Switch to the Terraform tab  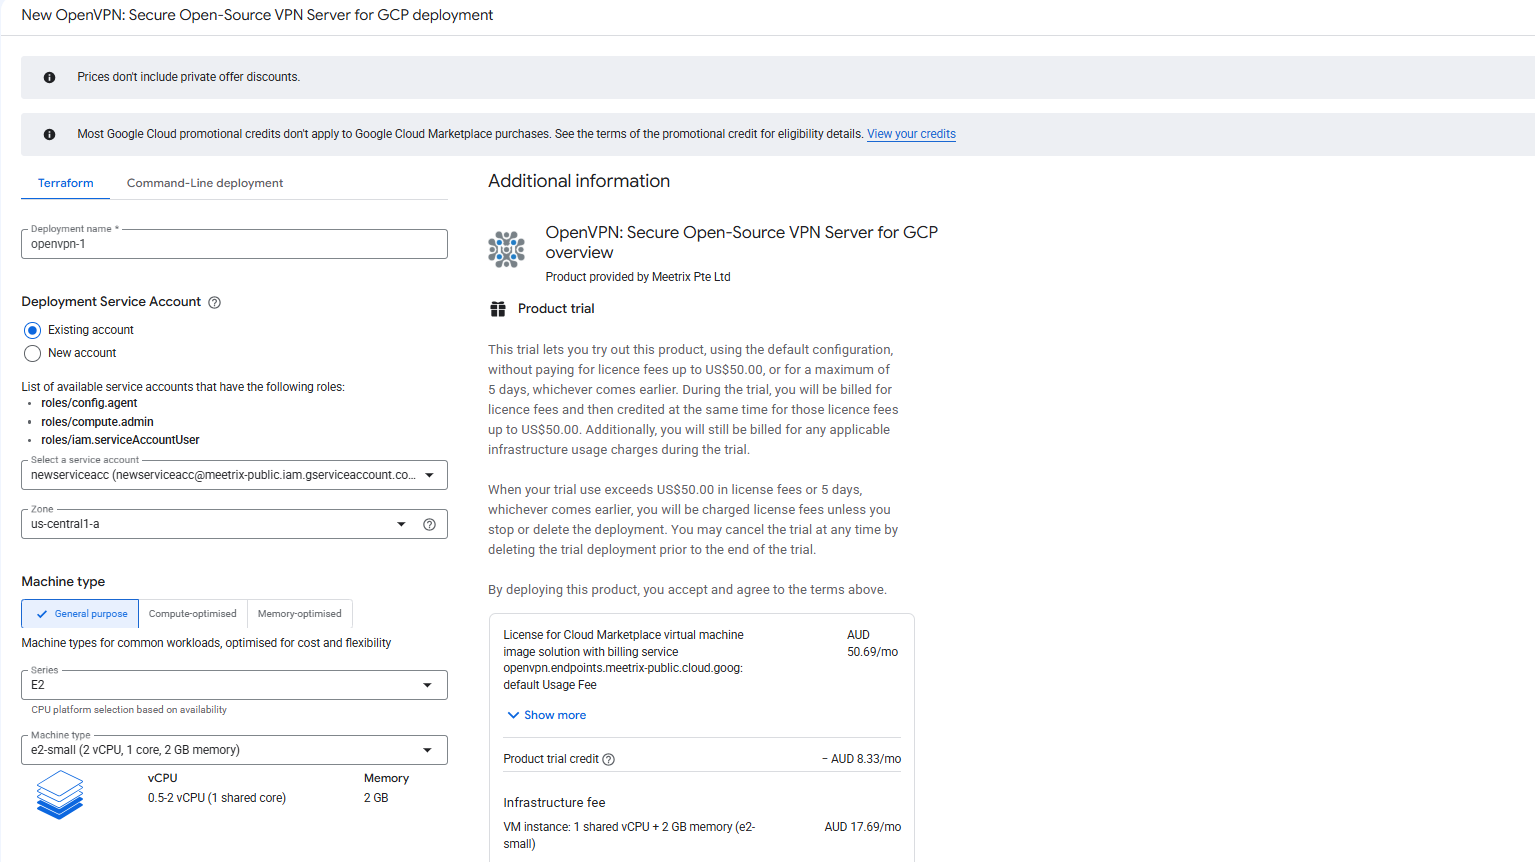point(66,183)
